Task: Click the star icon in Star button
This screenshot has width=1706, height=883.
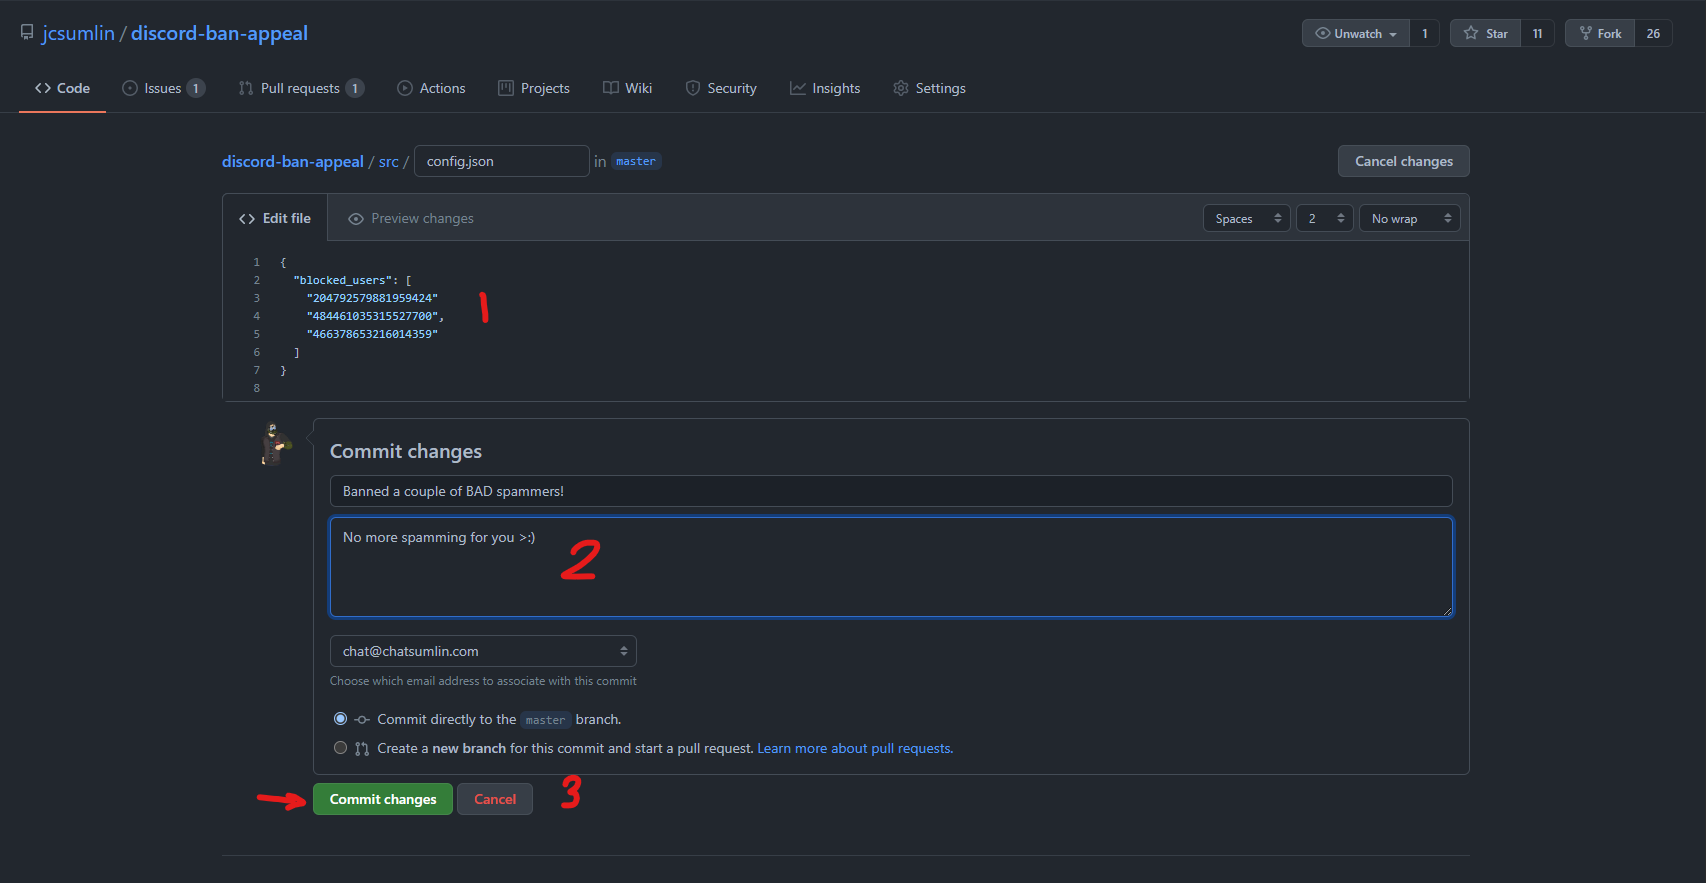Action: click(x=1471, y=33)
